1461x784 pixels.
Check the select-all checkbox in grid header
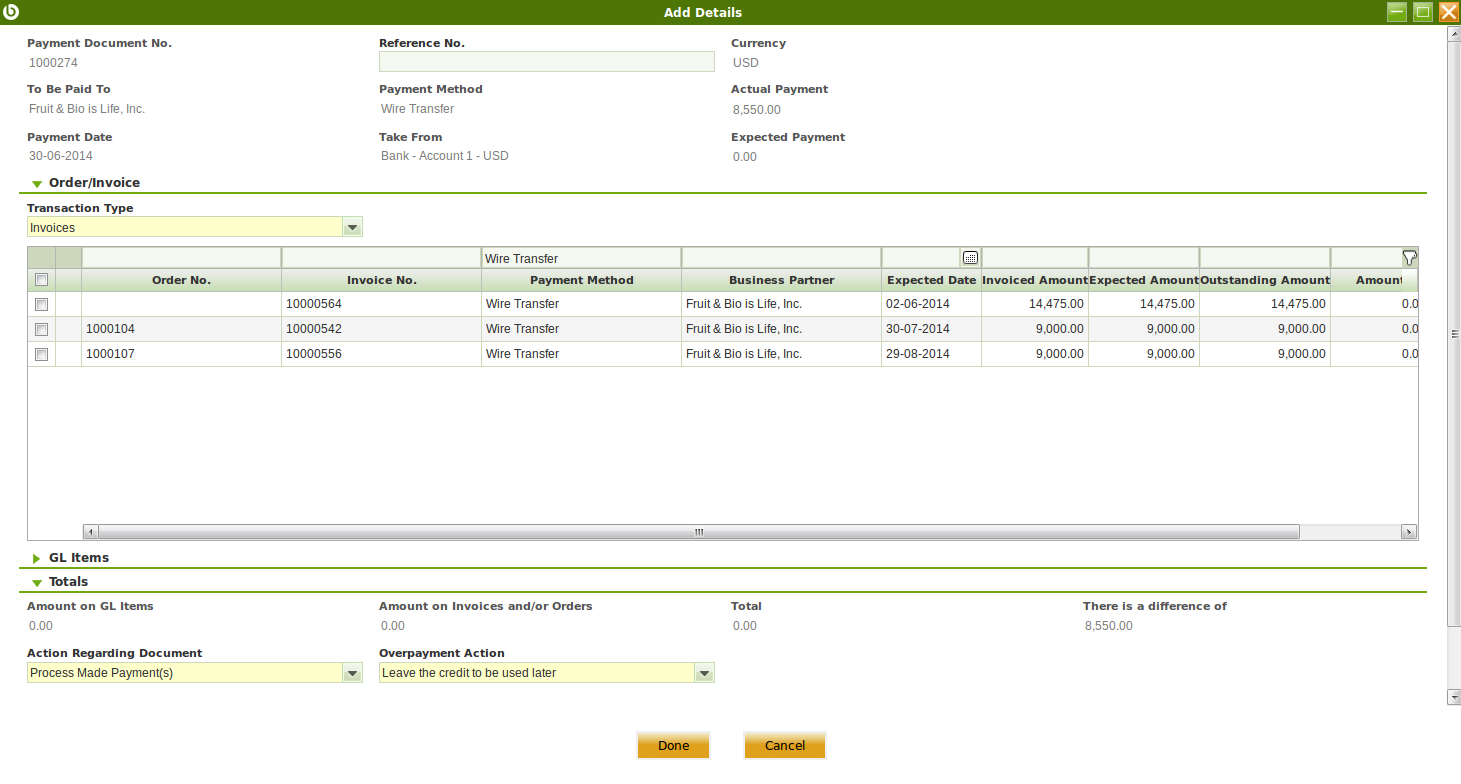coord(41,280)
